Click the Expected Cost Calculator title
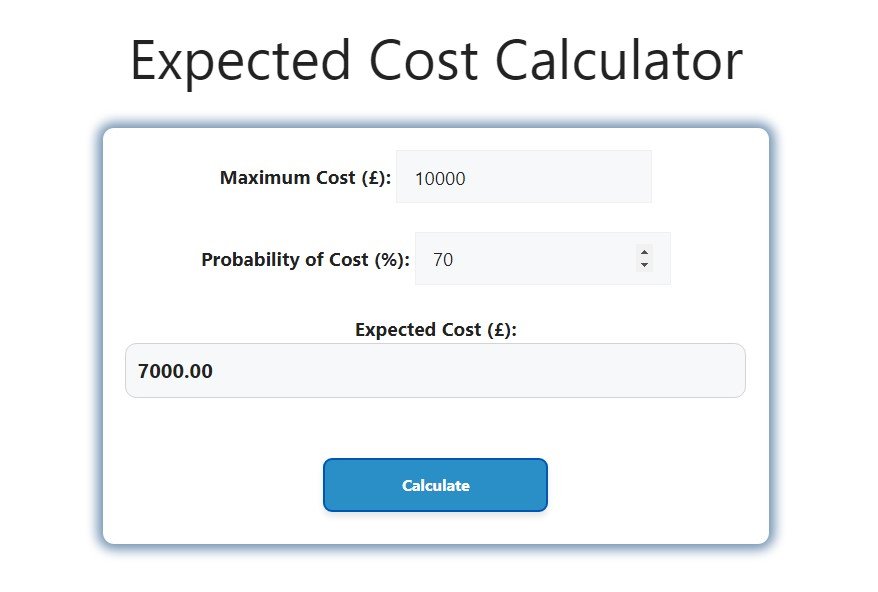 [435, 60]
